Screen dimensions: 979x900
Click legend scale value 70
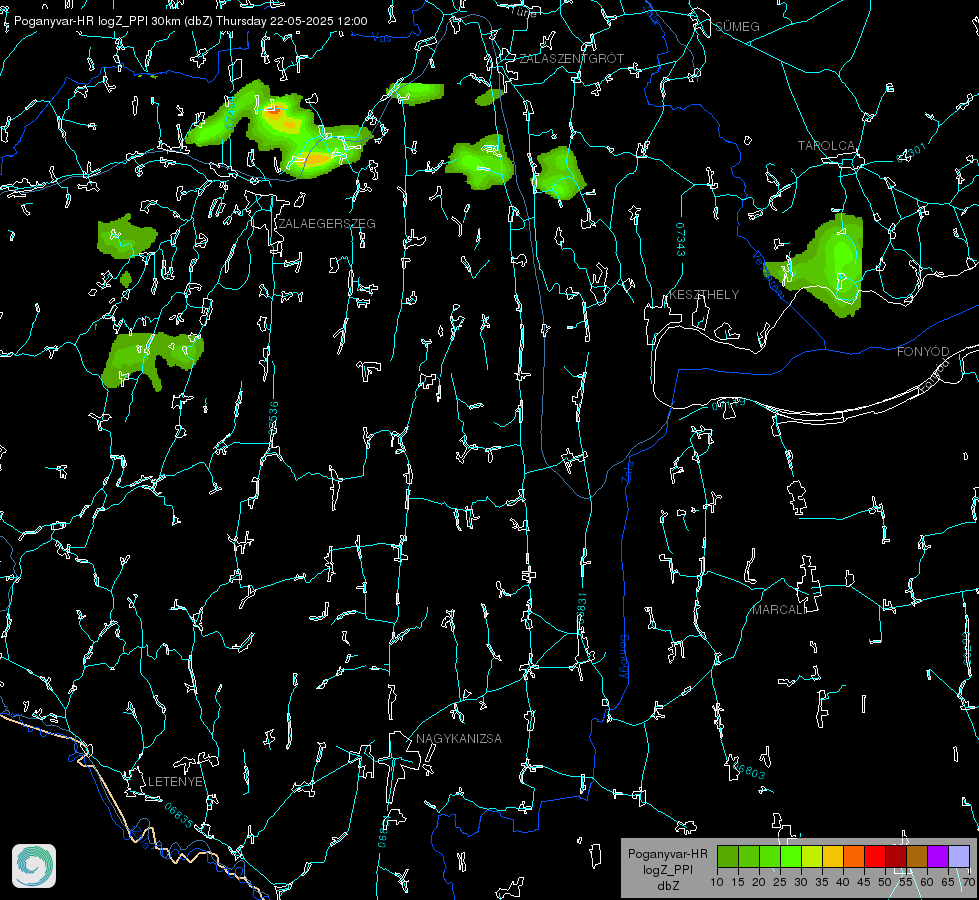pyautogui.click(x=968, y=882)
